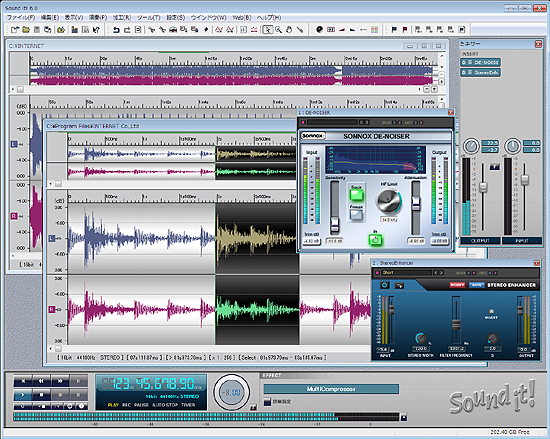This screenshot has height=439, width=550.
Task: Click the Record transport button
Action: (60, 395)
